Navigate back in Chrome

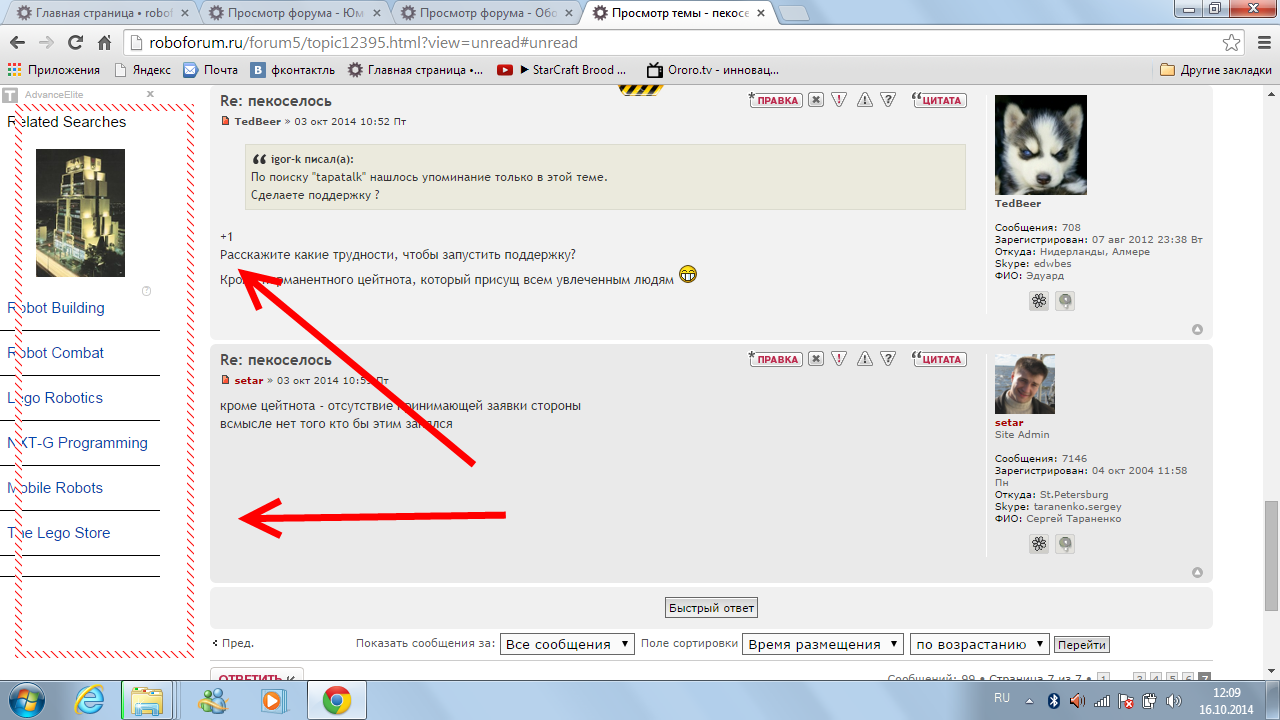click(17, 43)
